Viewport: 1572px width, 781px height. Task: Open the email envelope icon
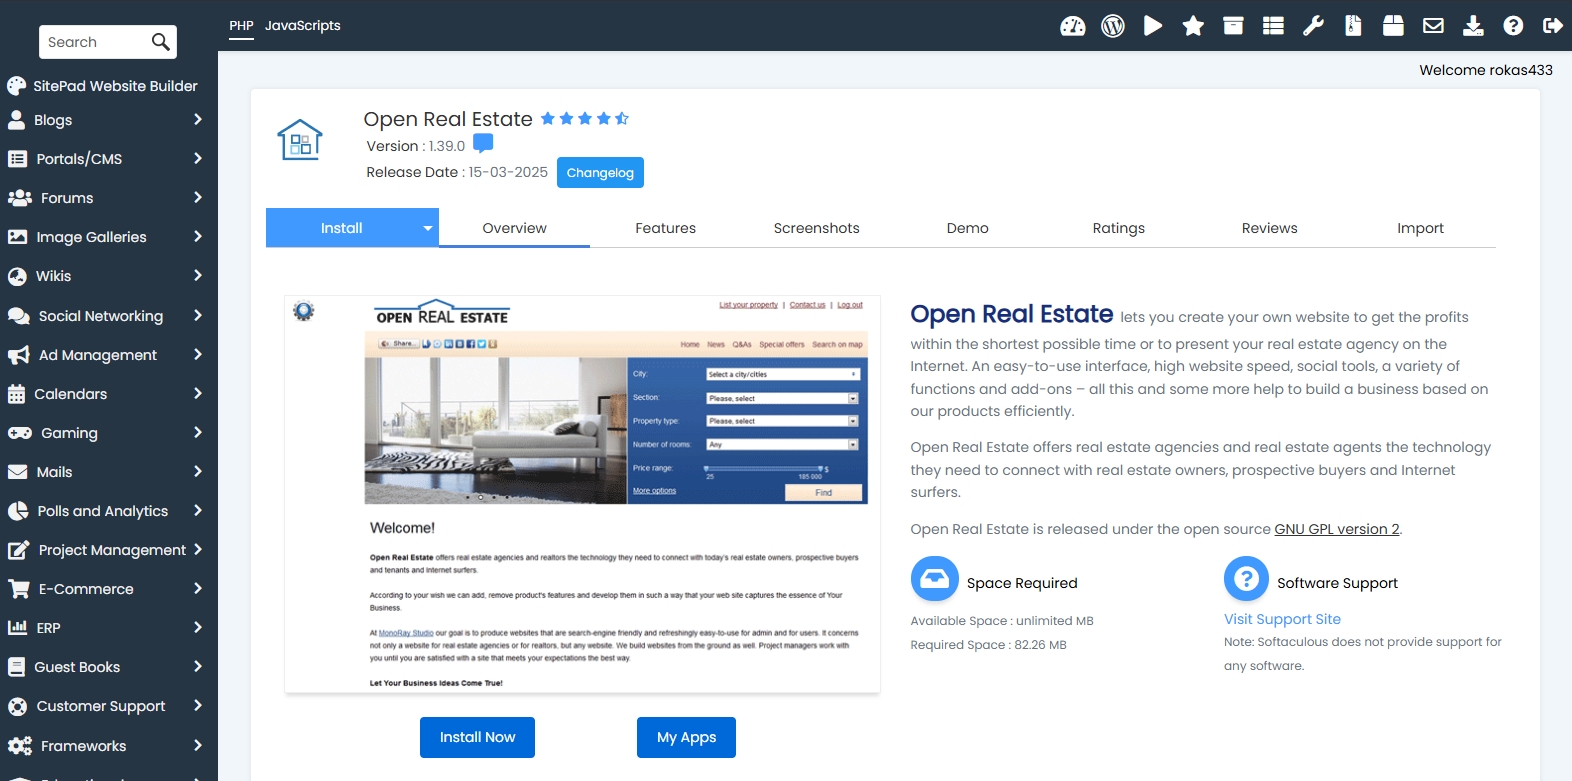pos(1433,26)
